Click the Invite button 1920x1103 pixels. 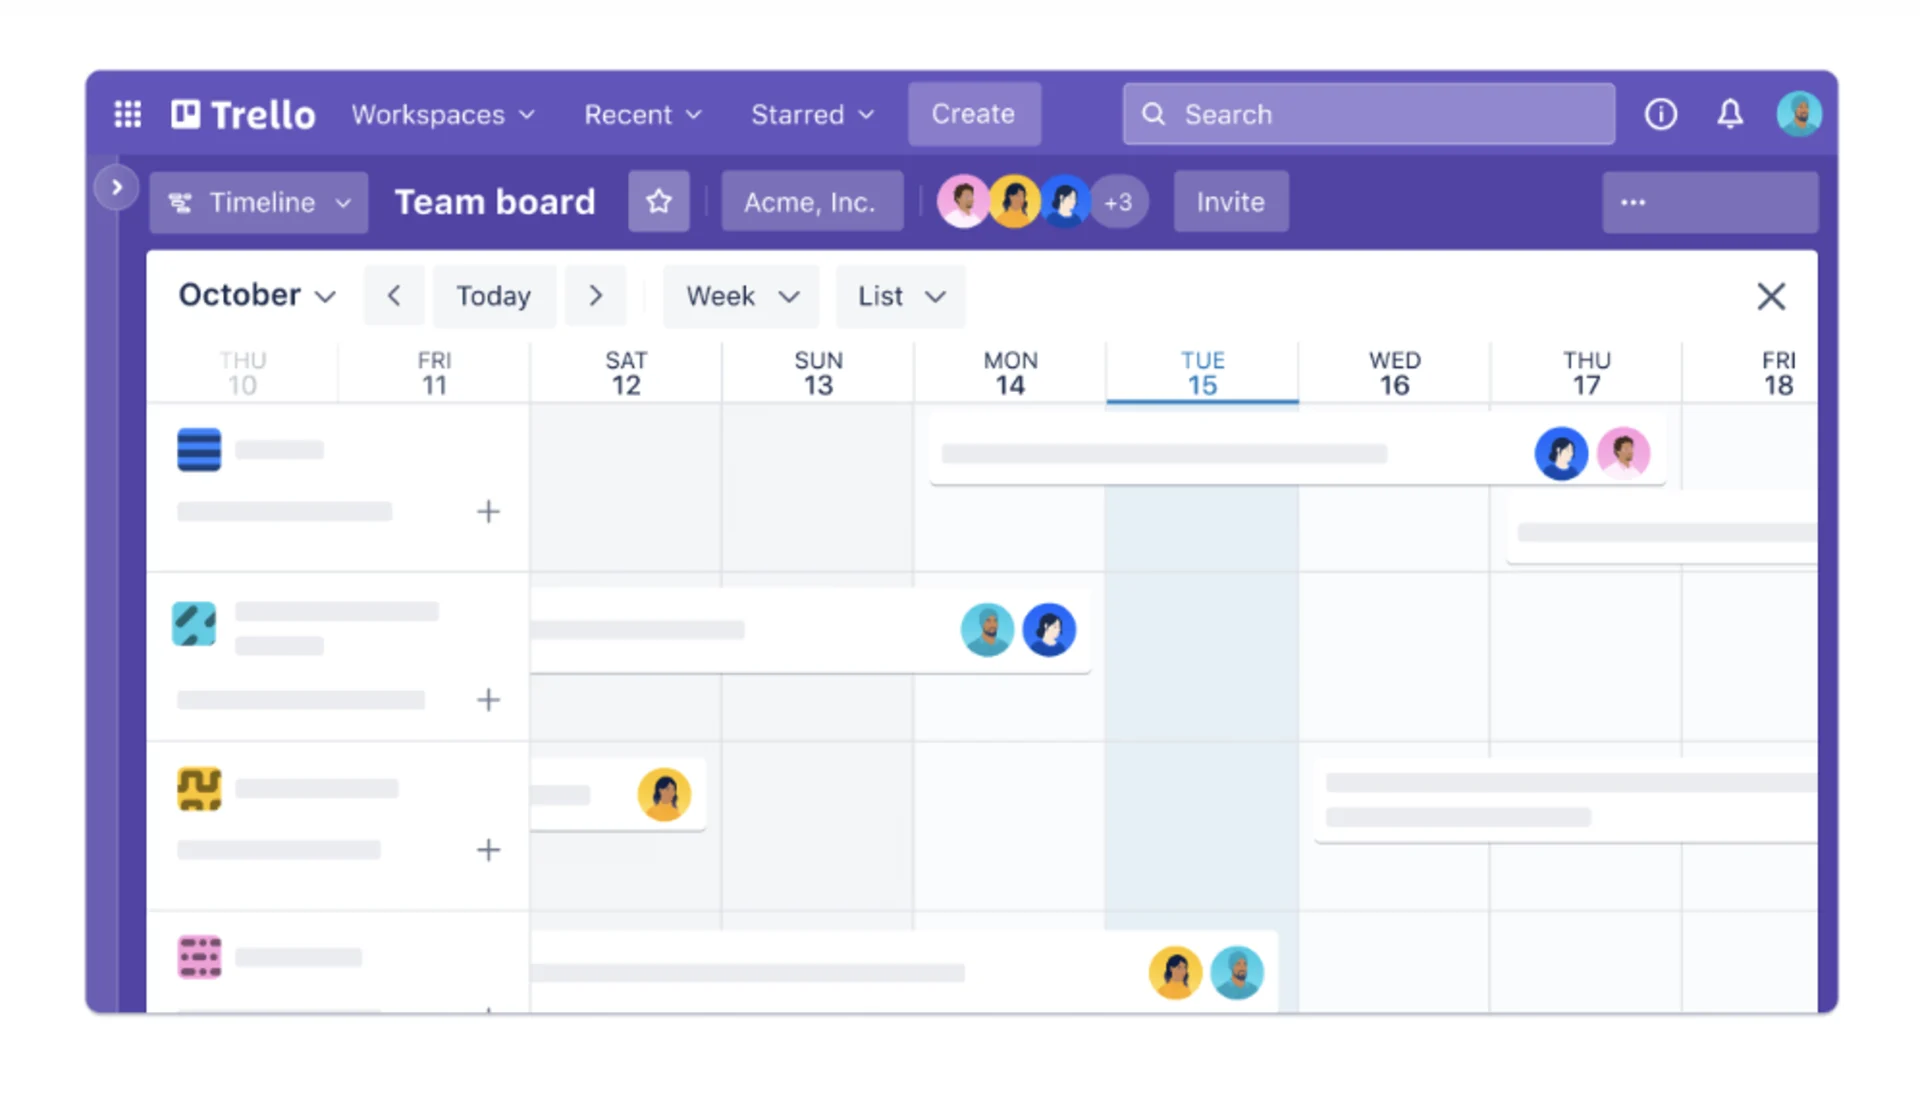1230,201
